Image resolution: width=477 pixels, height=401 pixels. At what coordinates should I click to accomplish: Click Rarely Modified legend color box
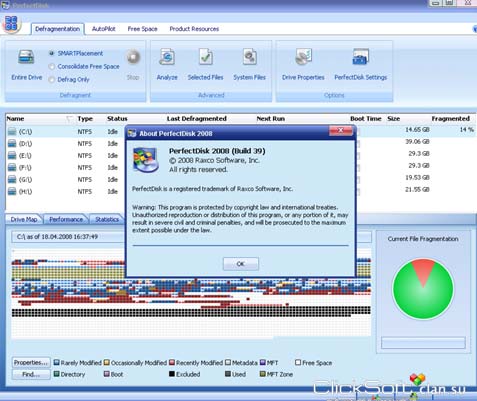(57, 362)
